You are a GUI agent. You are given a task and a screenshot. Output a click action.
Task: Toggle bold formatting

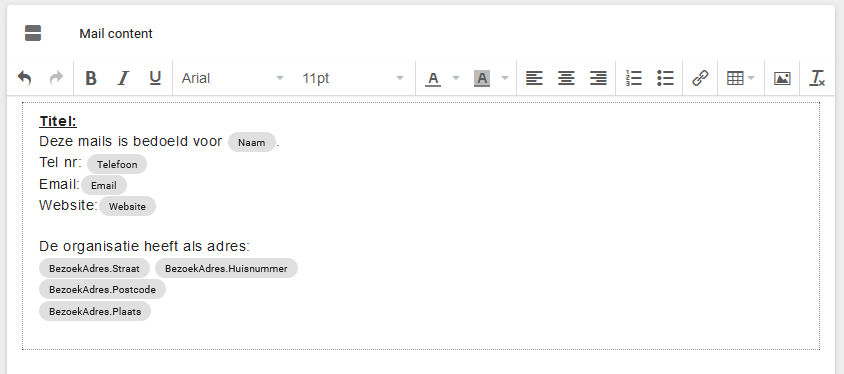[91, 79]
